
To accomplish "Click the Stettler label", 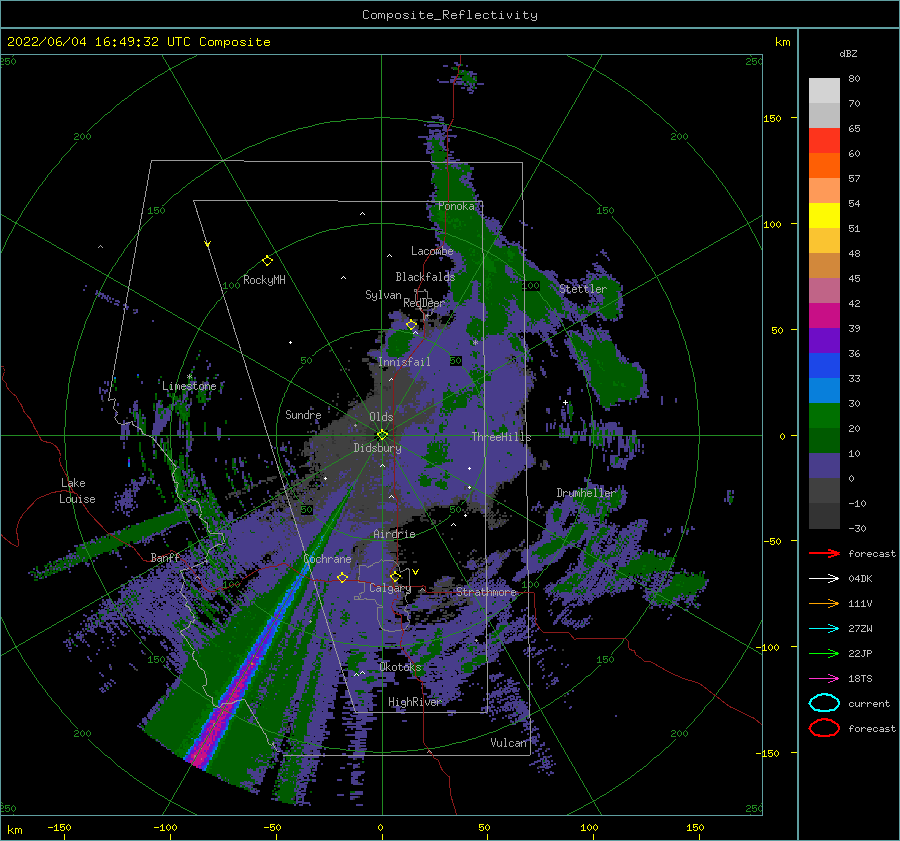I will pyautogui.click(x=583, y=289).
